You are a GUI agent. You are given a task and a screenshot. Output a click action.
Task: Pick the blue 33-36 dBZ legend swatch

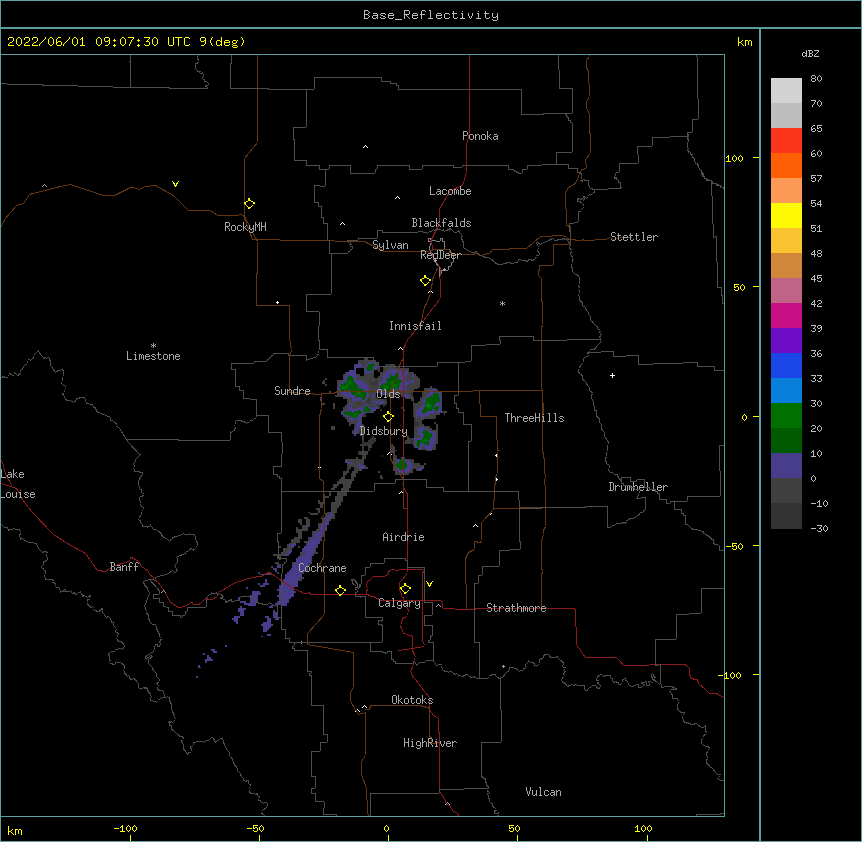pos(786,365)
